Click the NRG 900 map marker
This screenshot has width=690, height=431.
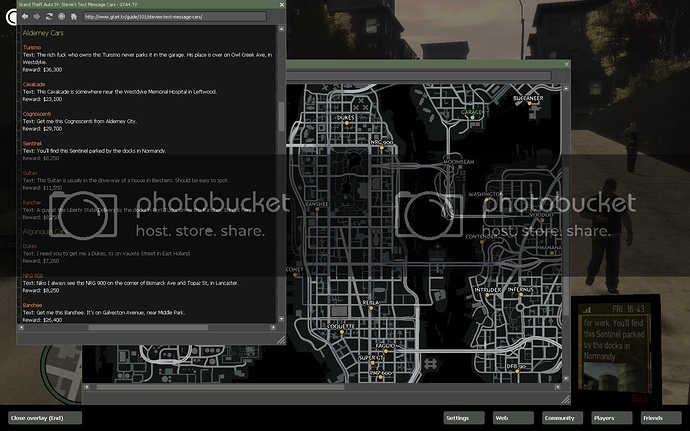(x=384, y=148)
